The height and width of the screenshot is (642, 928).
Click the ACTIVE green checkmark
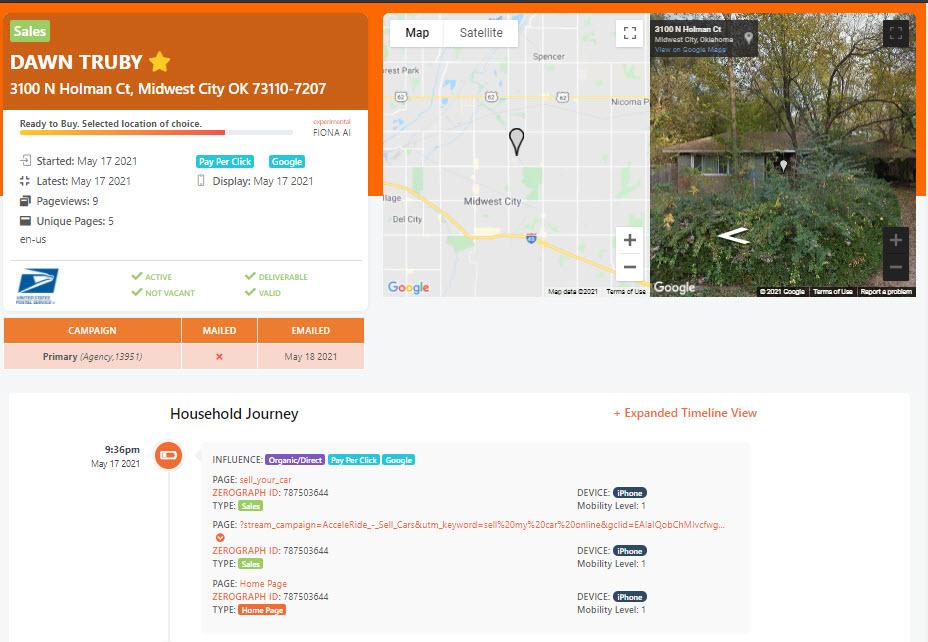tap(137, 276)
